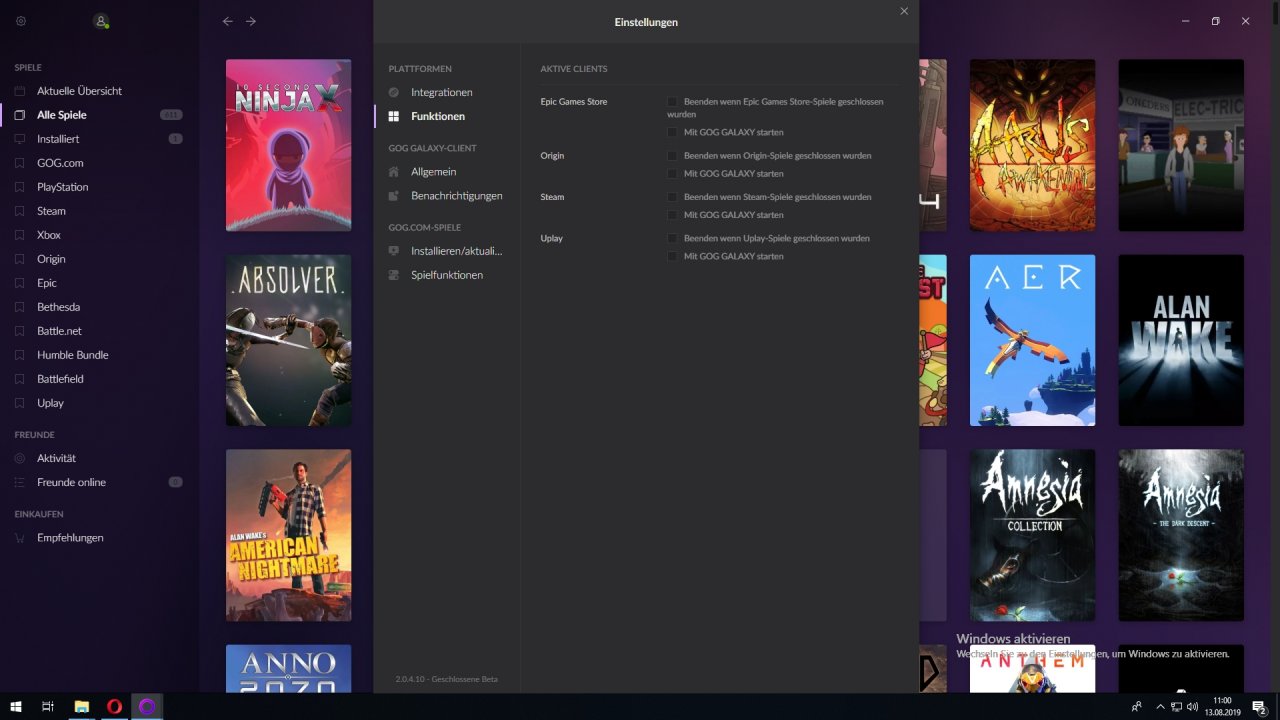Open the Steam bookmark
Screen dimensions: 1280x720
point(51,211)
